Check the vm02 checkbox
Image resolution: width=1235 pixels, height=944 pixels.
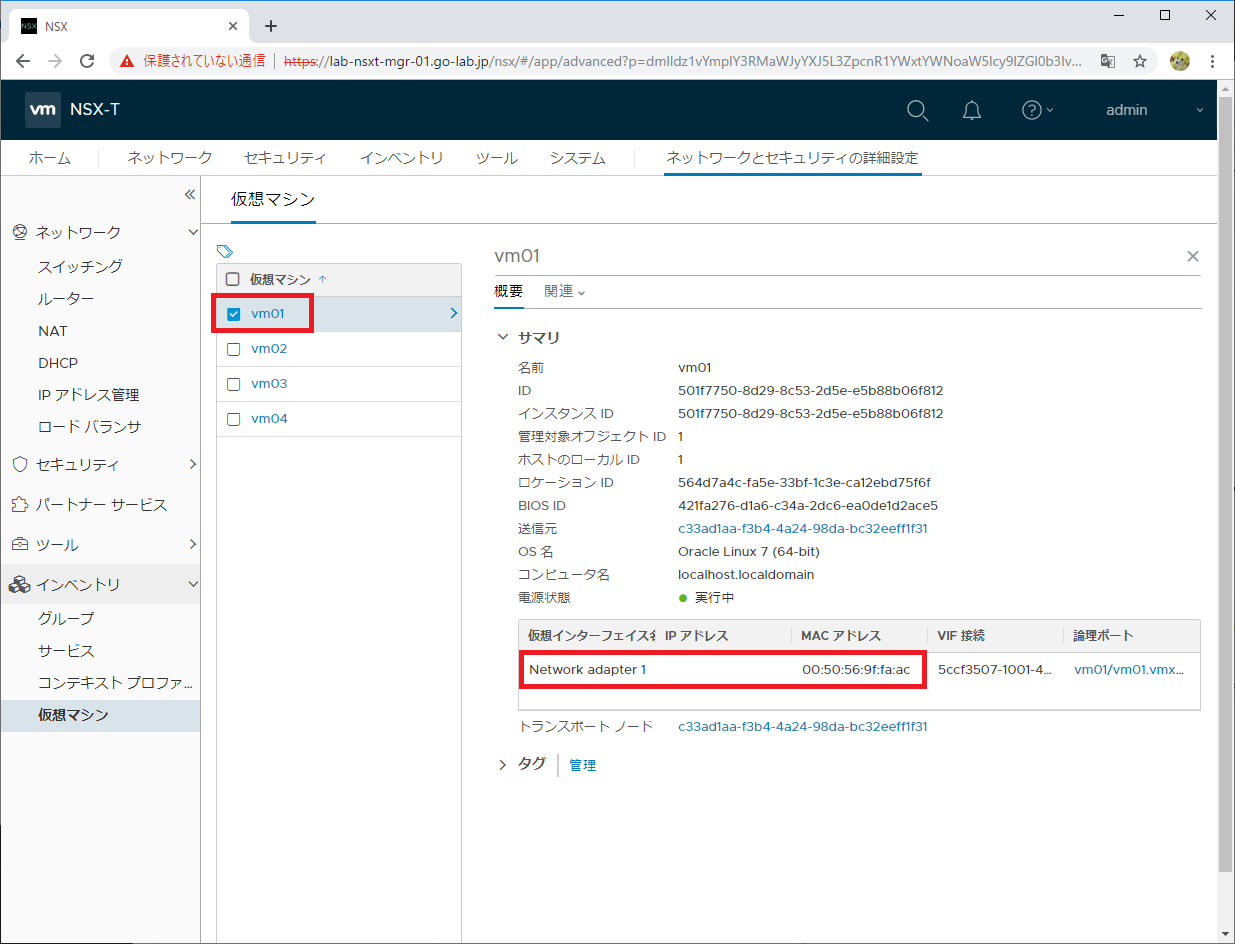(233, 349)
